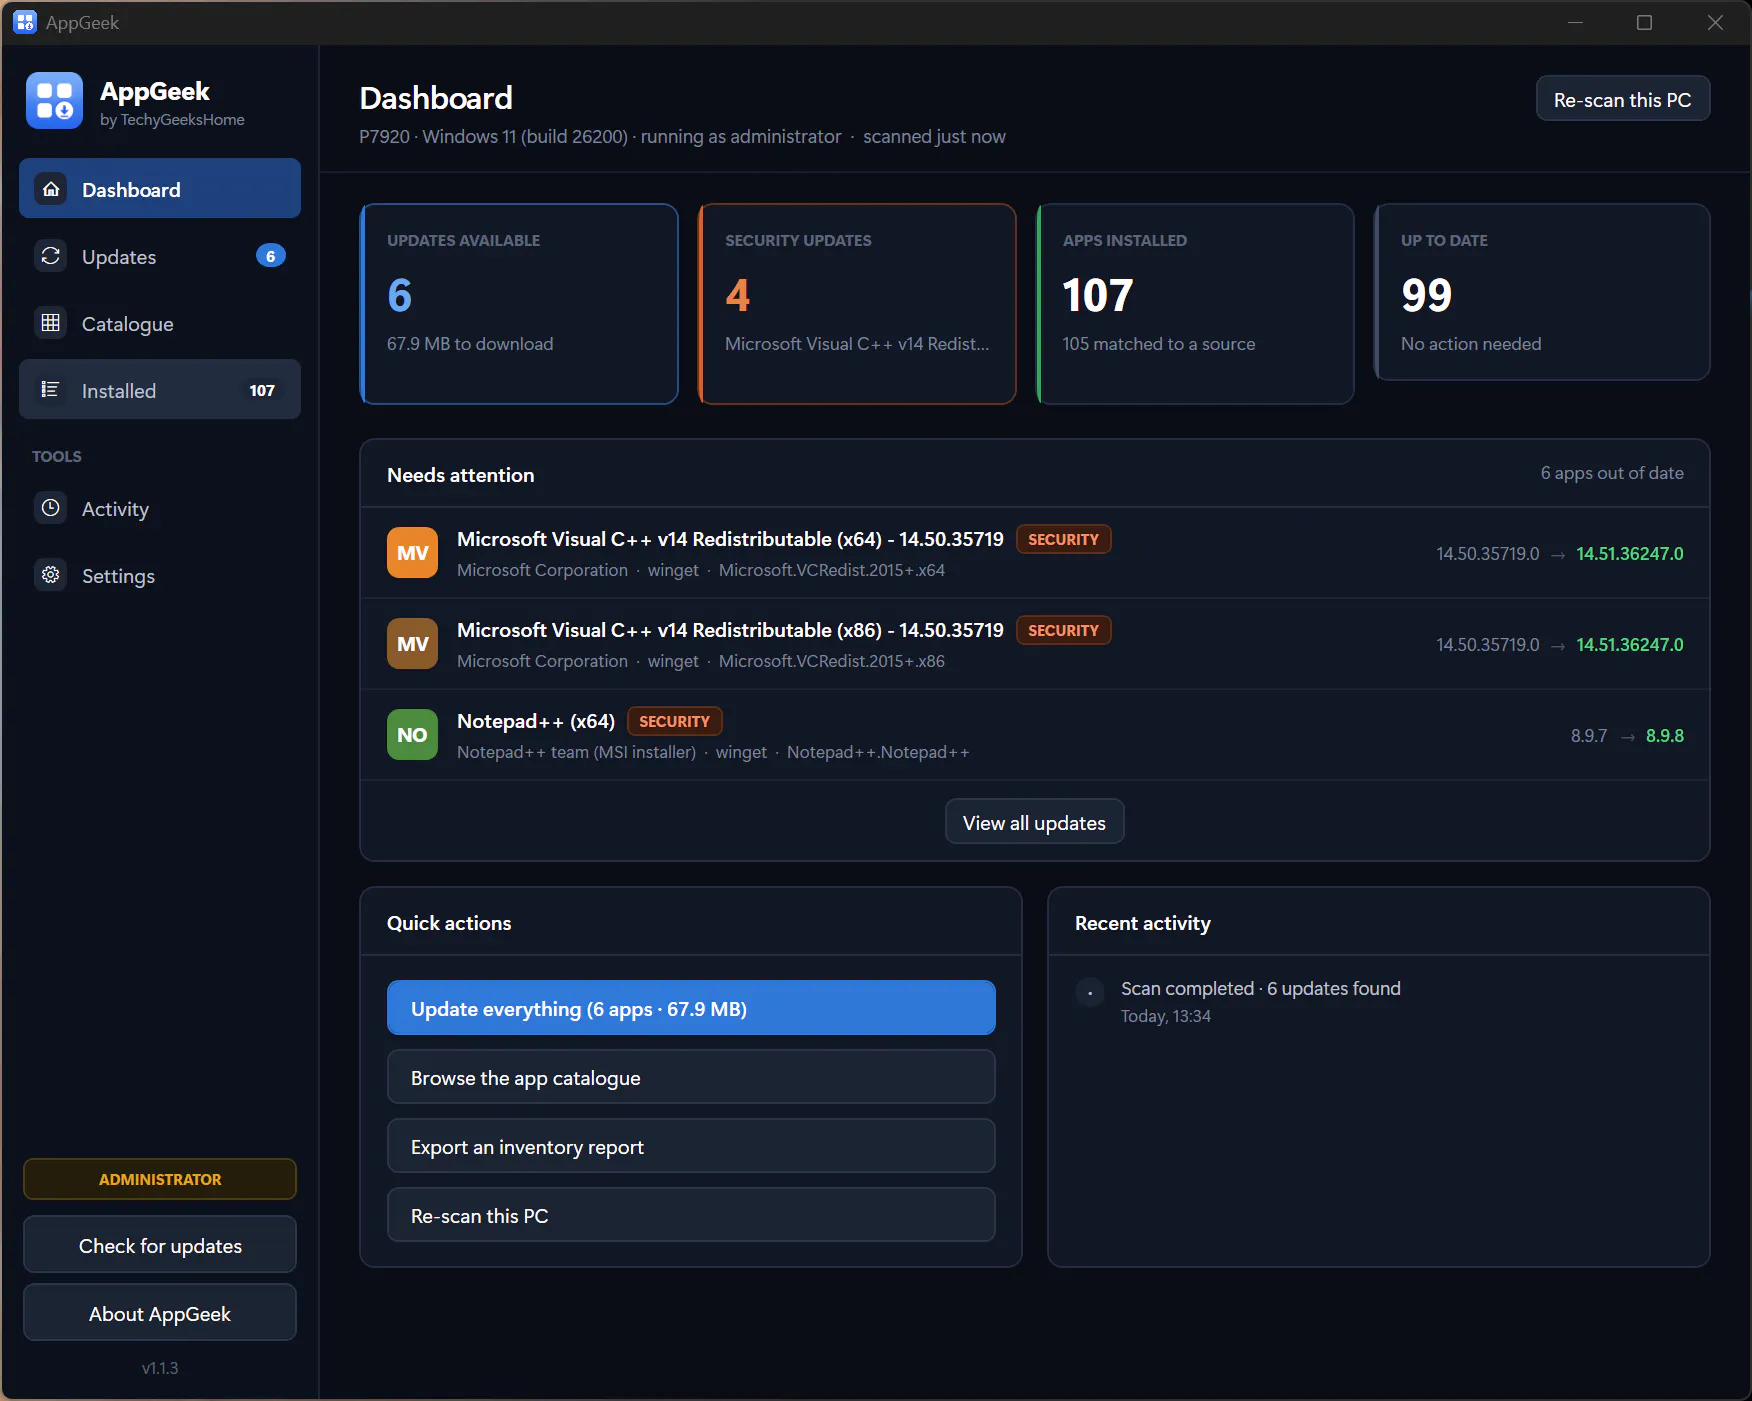1752x1401 pixels.
Task: Click 'Scan completed · 6 updates found' entry
Action: [x=1261, y=988]
